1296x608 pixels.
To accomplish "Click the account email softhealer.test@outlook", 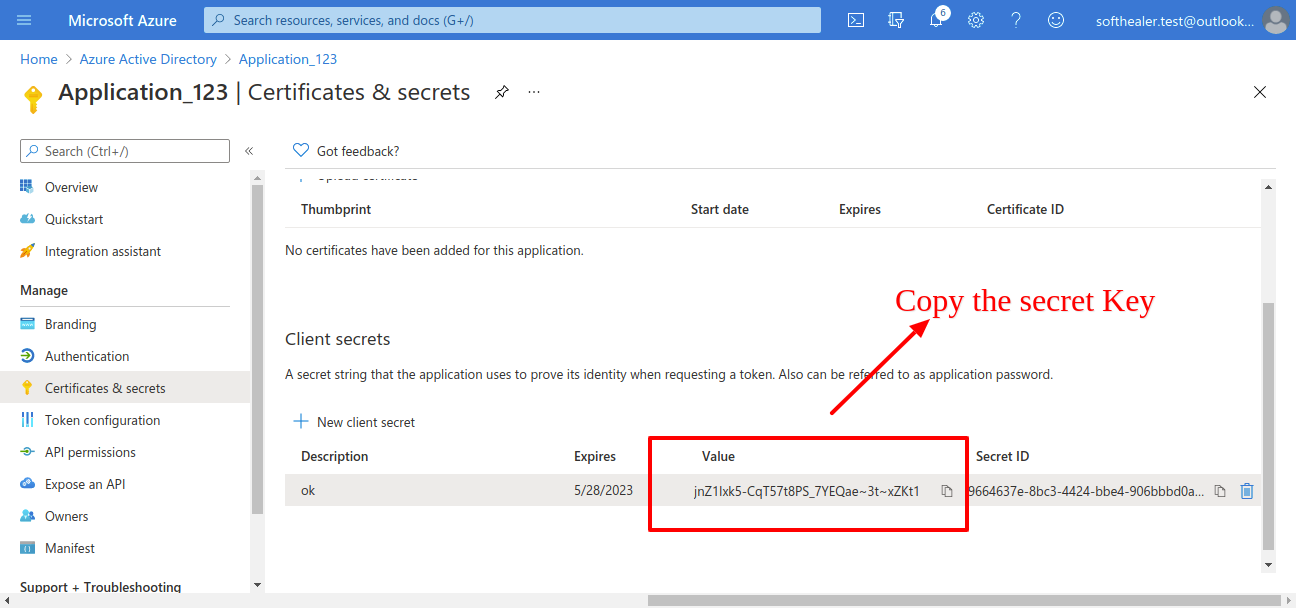I will click(1174, 20).
